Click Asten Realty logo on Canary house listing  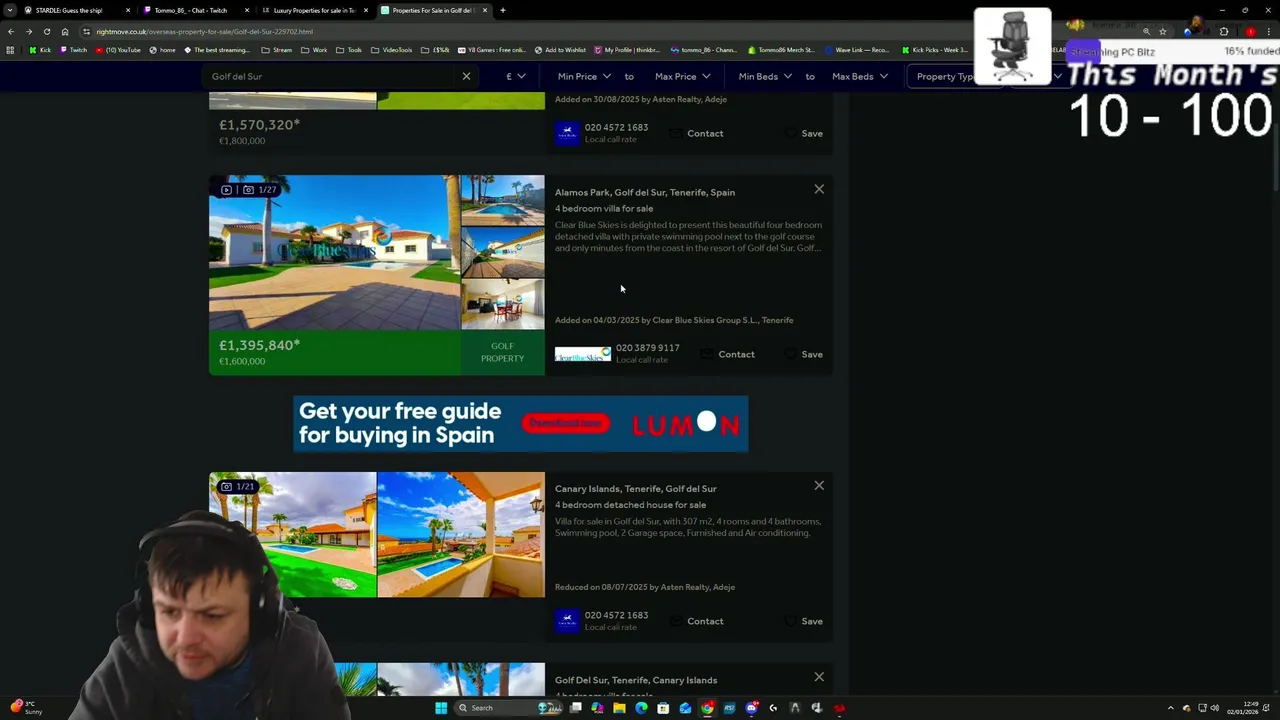(567, 621)
